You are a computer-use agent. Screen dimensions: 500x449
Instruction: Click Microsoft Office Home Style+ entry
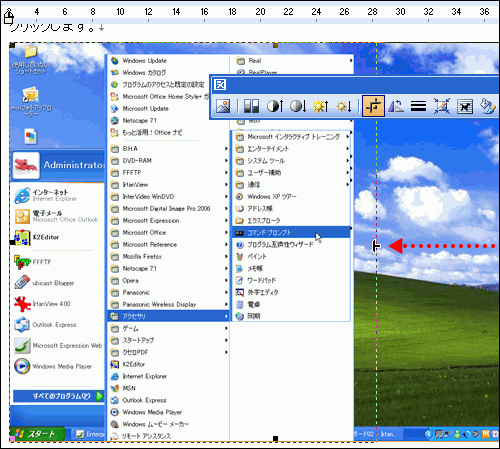(159, 97)
